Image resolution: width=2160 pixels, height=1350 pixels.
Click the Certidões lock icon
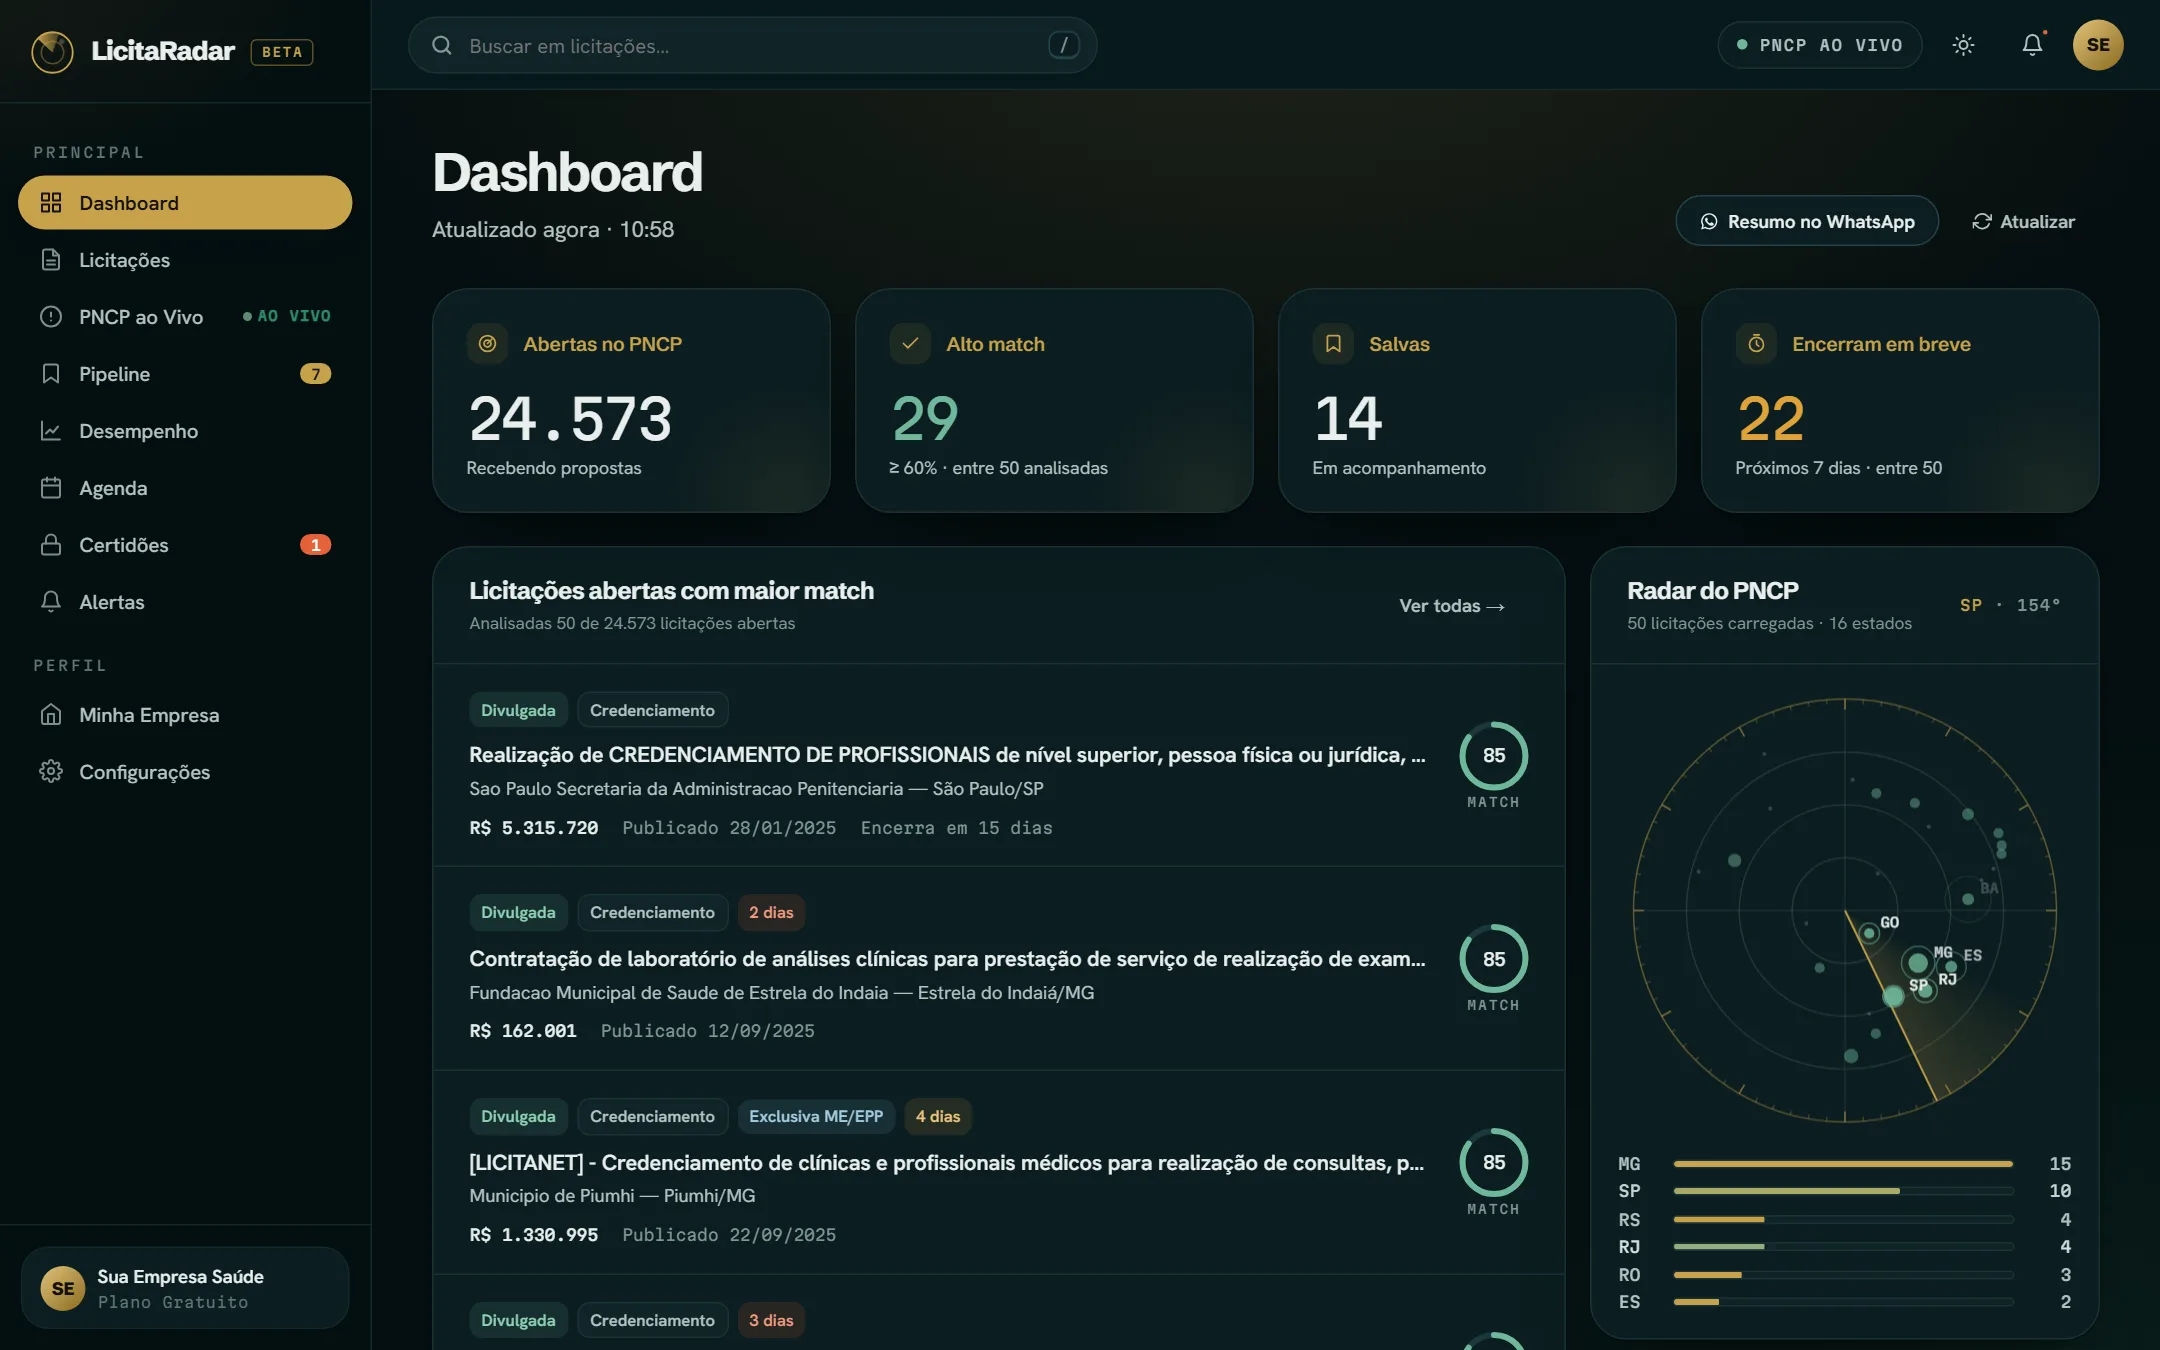[51, 545]
